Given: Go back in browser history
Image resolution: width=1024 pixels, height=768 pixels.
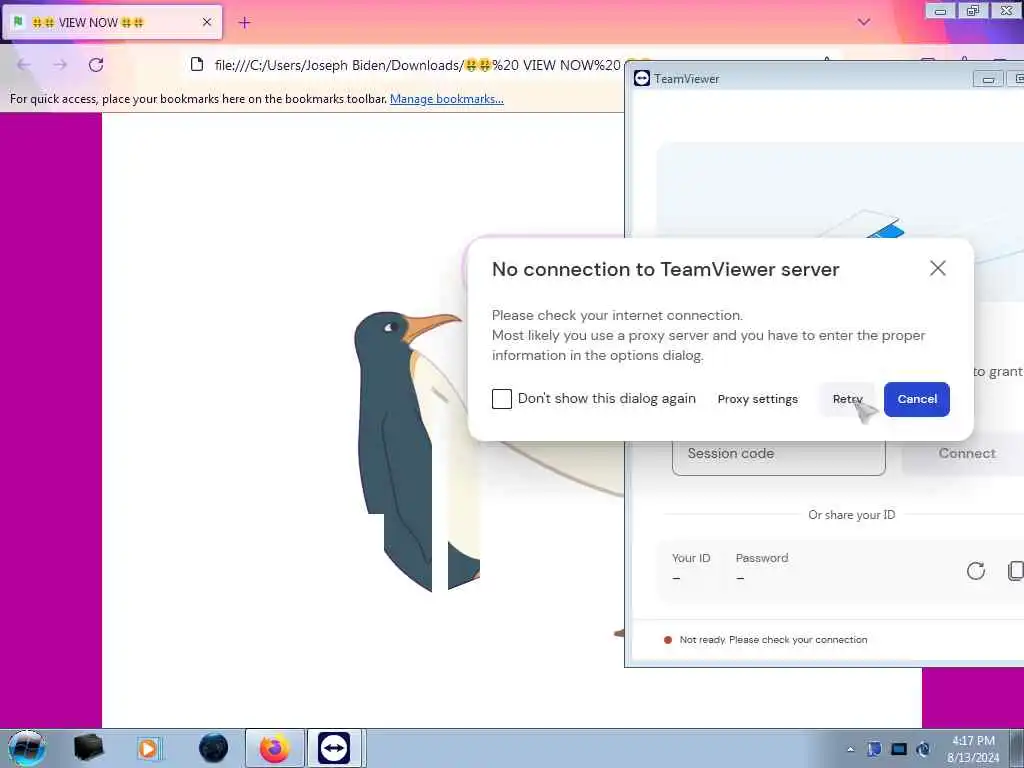Looking at the screenshot, I should (x=24, y=65).
